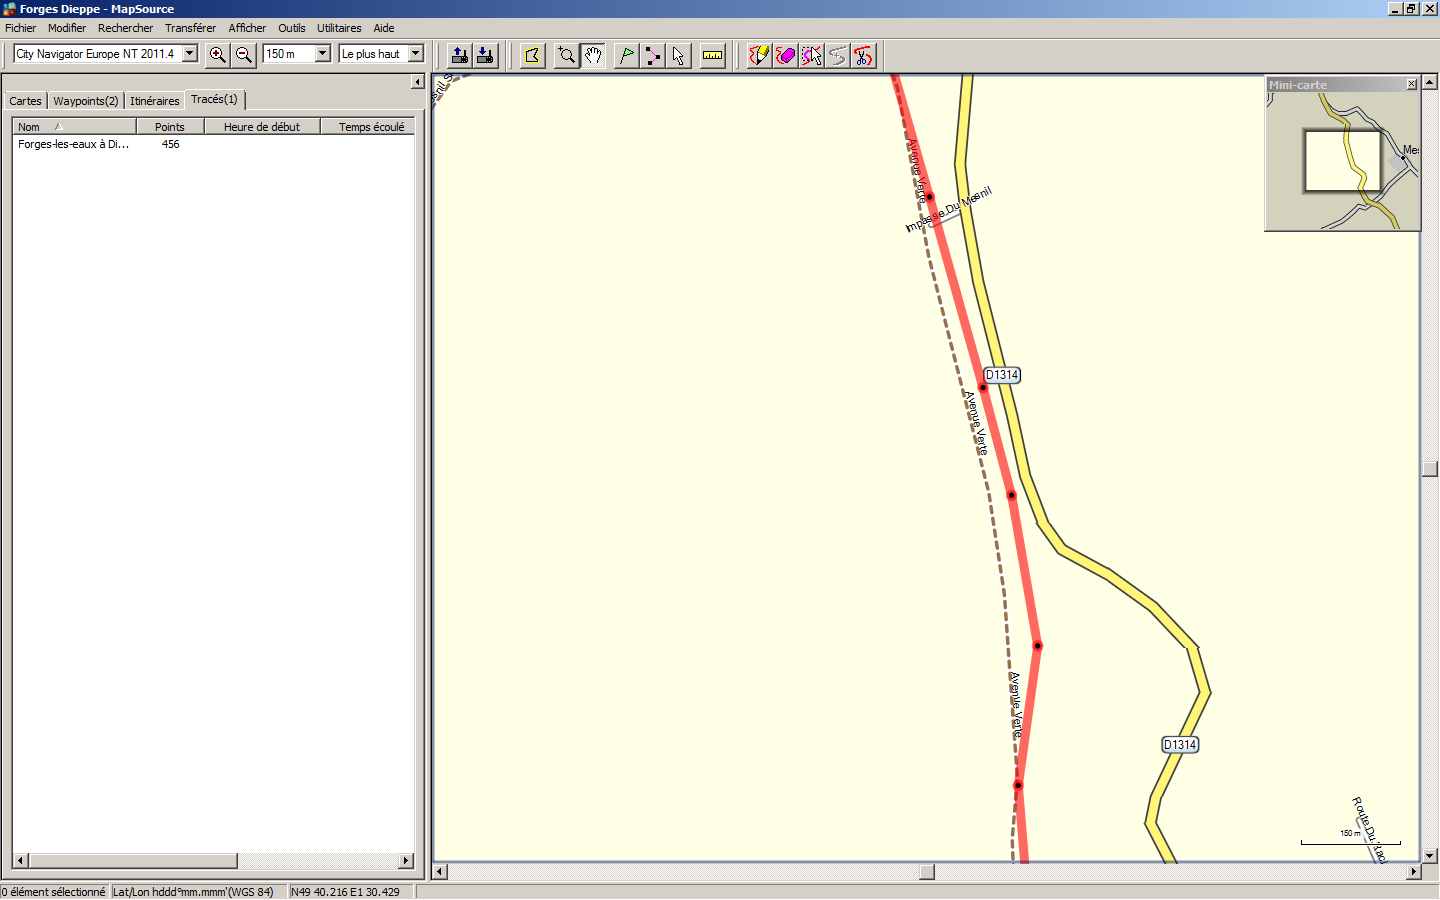
Task: Switch to the Waypoints(2) tab
Action: coord(86,101)
